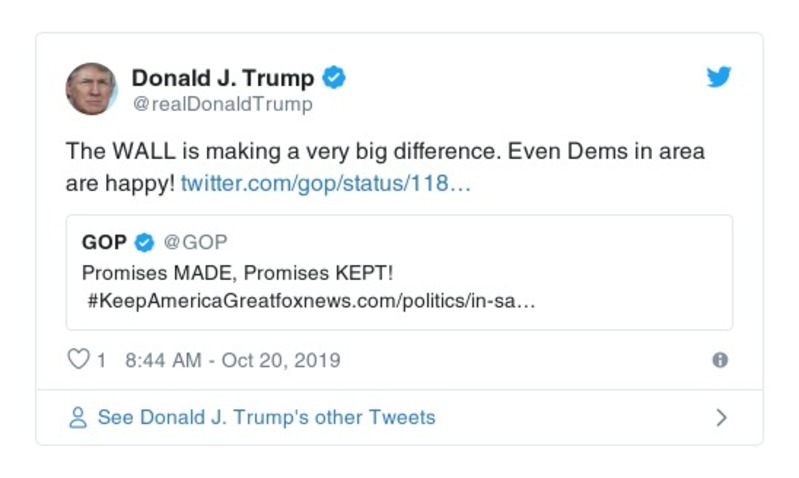Follow the twitter.com/gop/status link
This screenshot has height=478, width=799.
point(324,184)
